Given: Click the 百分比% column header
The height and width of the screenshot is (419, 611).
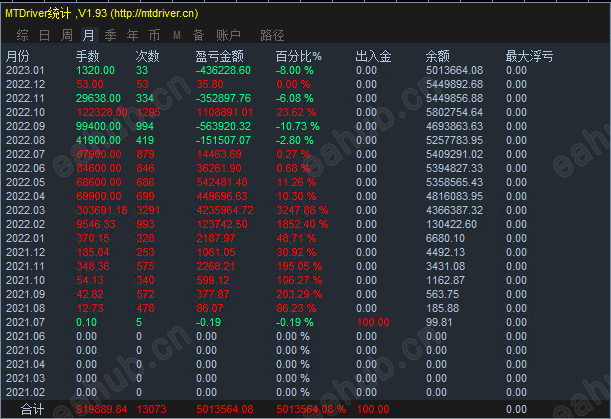Looking at the screenshot, I should [298, 57].
